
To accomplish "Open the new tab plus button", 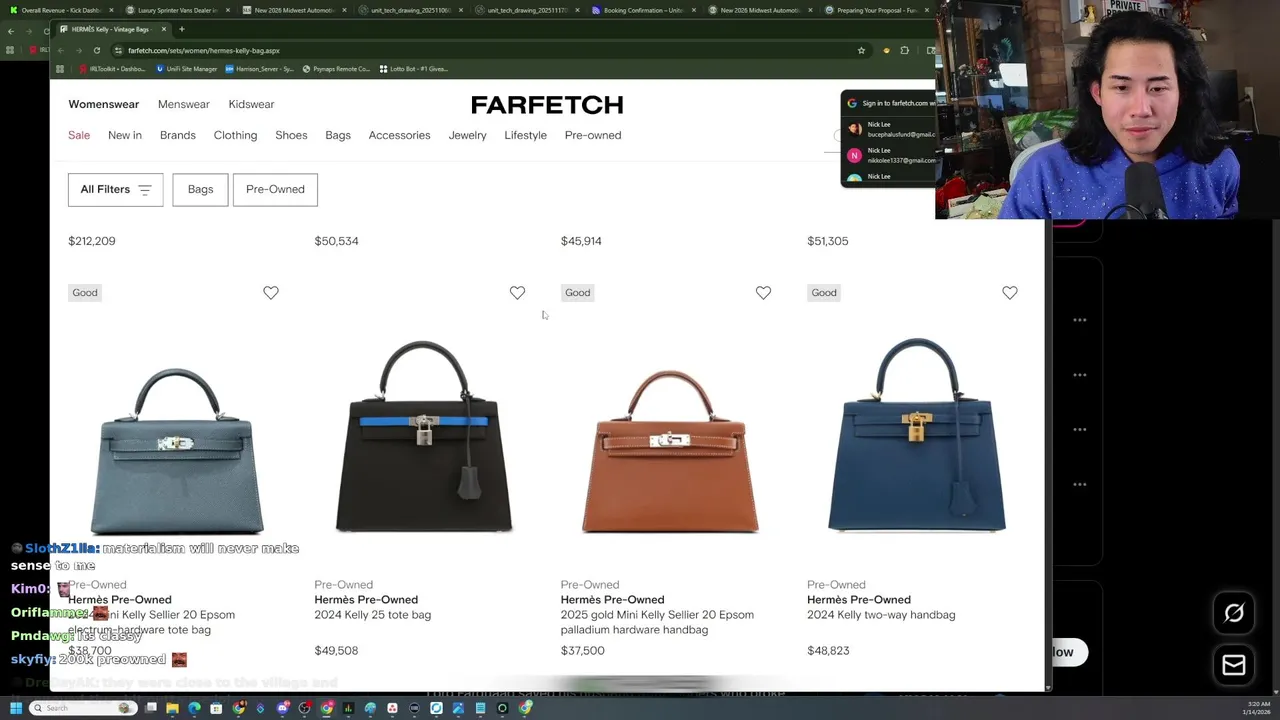I will pyautogui.click(x=182, y=29).
